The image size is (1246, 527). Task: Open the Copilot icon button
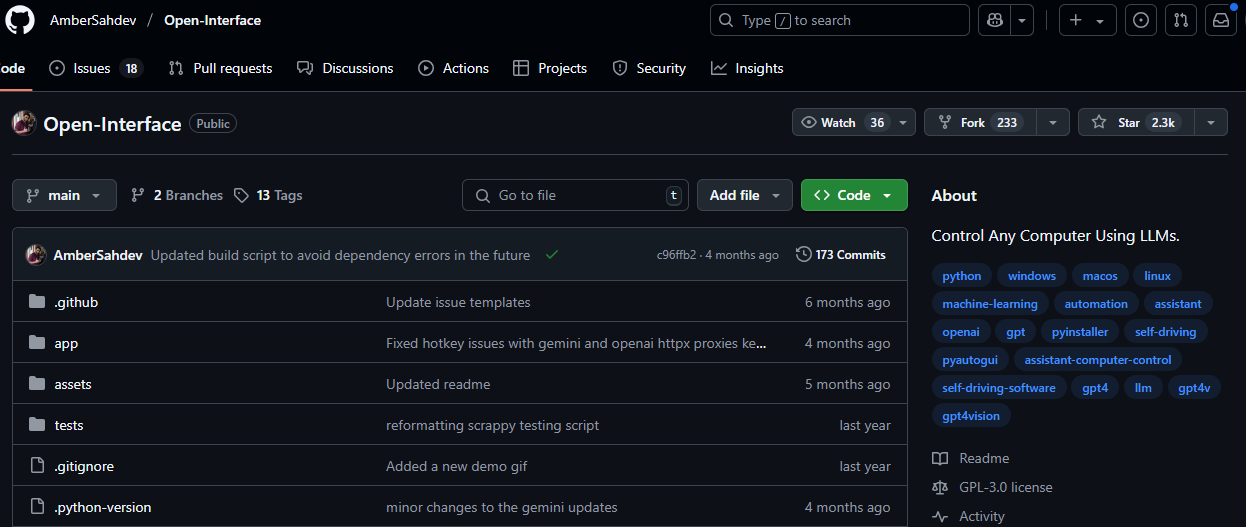click(x=995, y=20)
